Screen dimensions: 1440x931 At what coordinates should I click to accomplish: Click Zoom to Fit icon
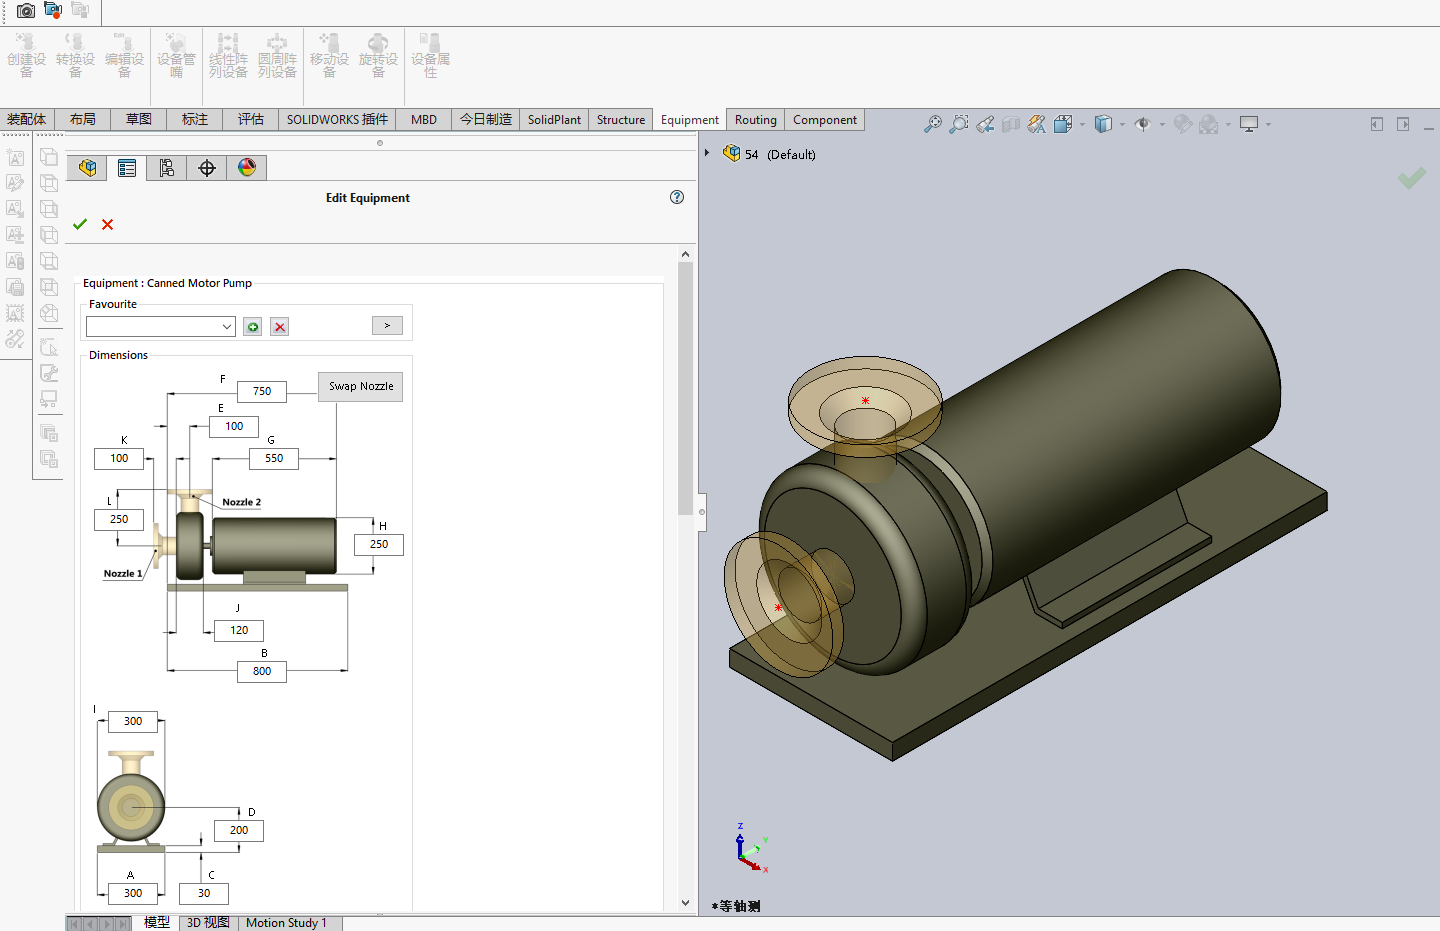932,124
